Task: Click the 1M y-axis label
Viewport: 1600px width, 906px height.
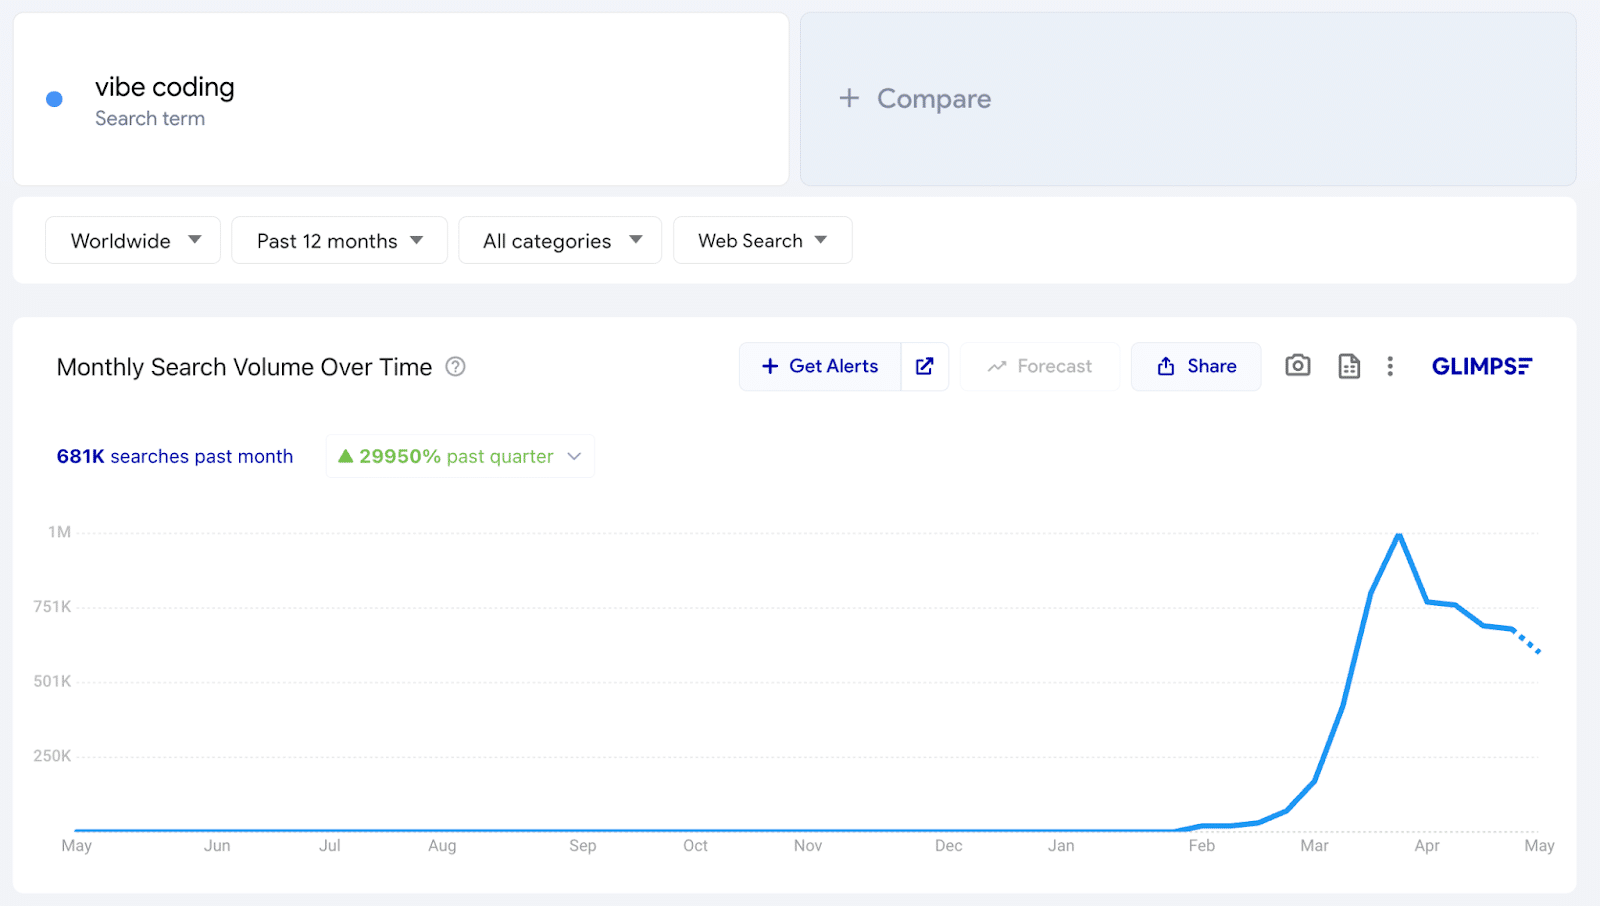Action: point(60,532)
